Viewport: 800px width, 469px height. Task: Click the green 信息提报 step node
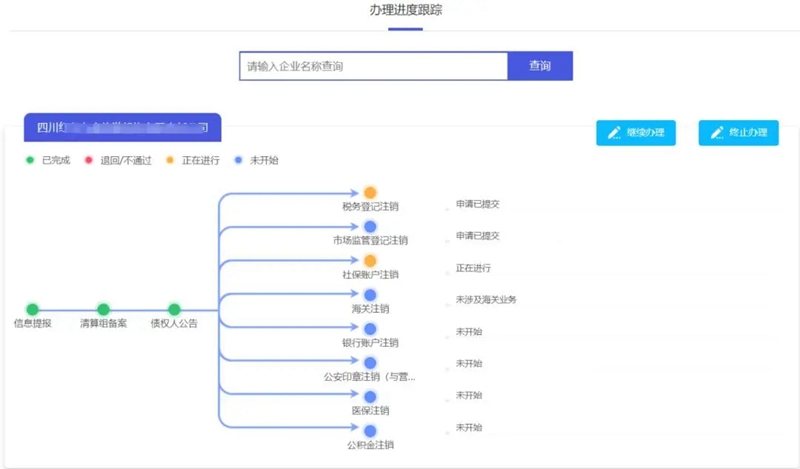coord(33,309)
